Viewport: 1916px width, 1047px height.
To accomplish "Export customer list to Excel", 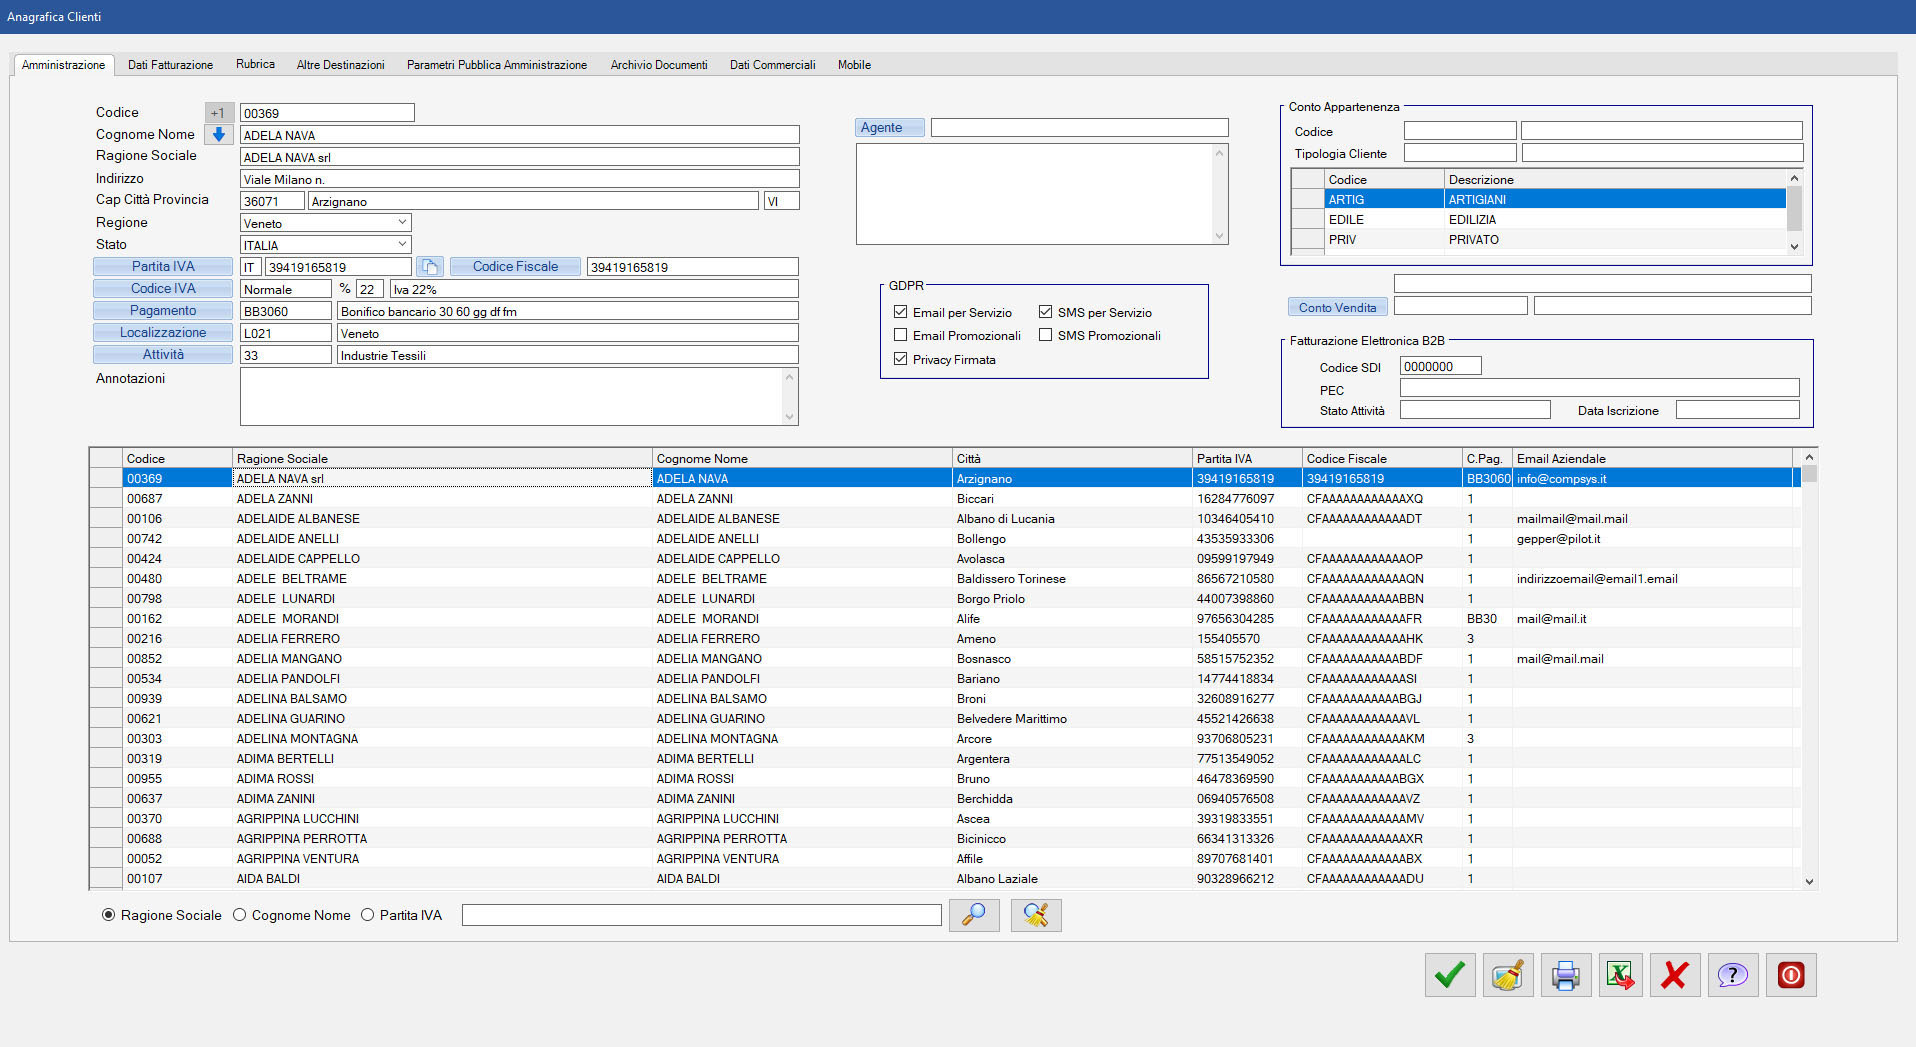I will (1620, 975).
